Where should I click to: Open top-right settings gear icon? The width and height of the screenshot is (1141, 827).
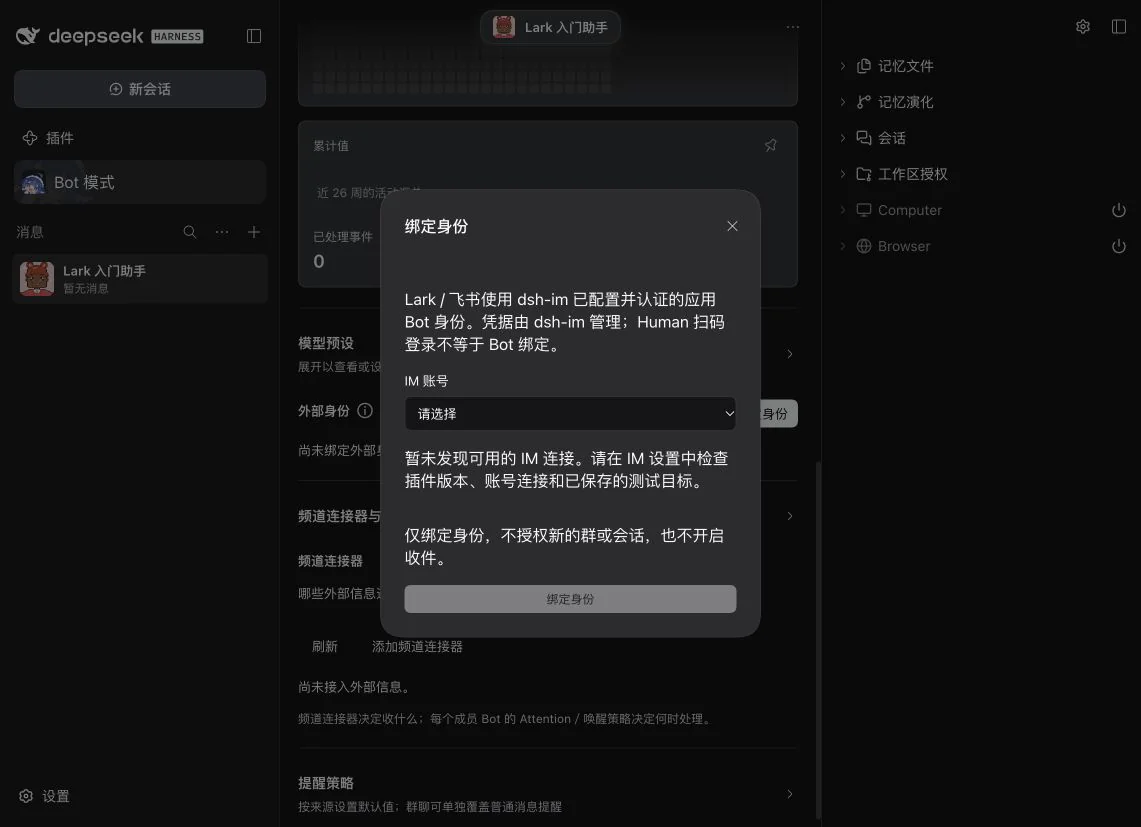click(x=1083, y=27)
